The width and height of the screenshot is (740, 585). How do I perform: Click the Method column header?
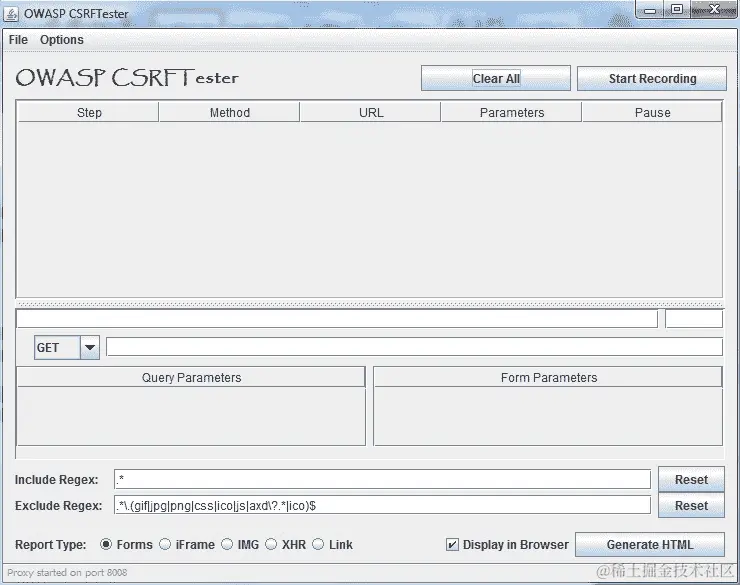(x=230, y=113)
